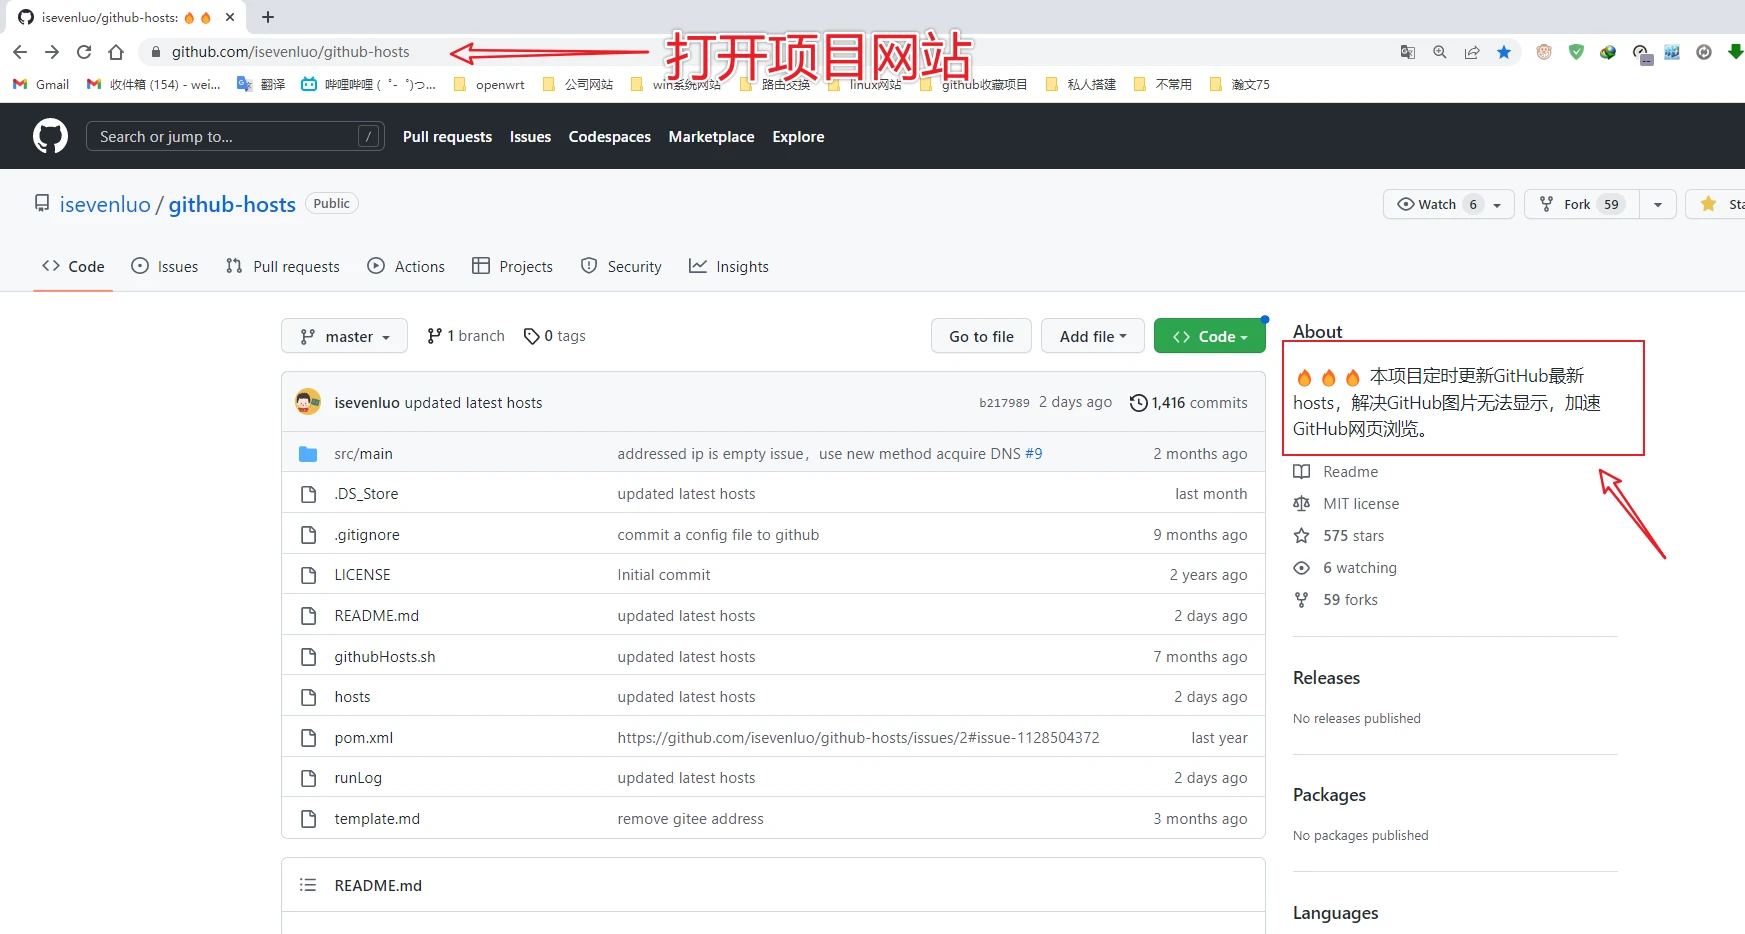Go back with browser back arrow
Viewport: 1745px width, 934px height.
click(x=20, y=52)
